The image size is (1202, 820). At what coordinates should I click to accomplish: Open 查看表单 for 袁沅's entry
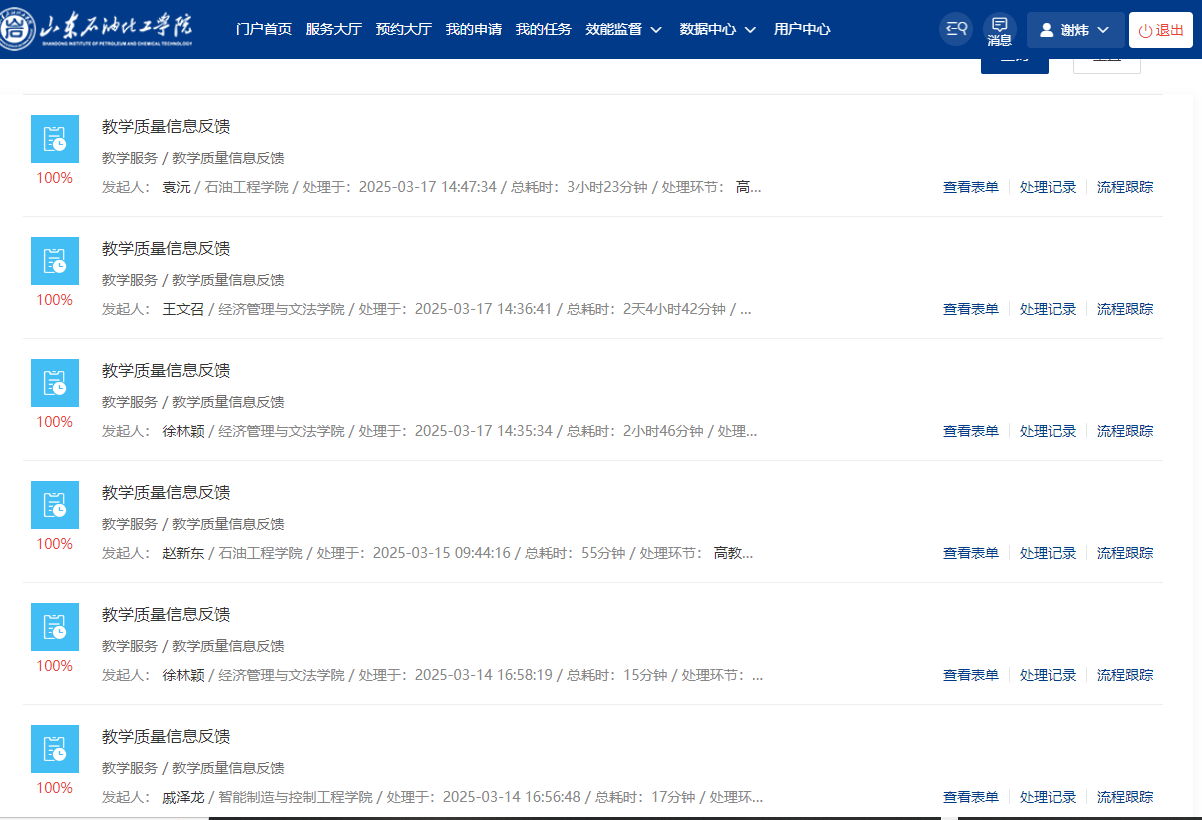[970, 187]
